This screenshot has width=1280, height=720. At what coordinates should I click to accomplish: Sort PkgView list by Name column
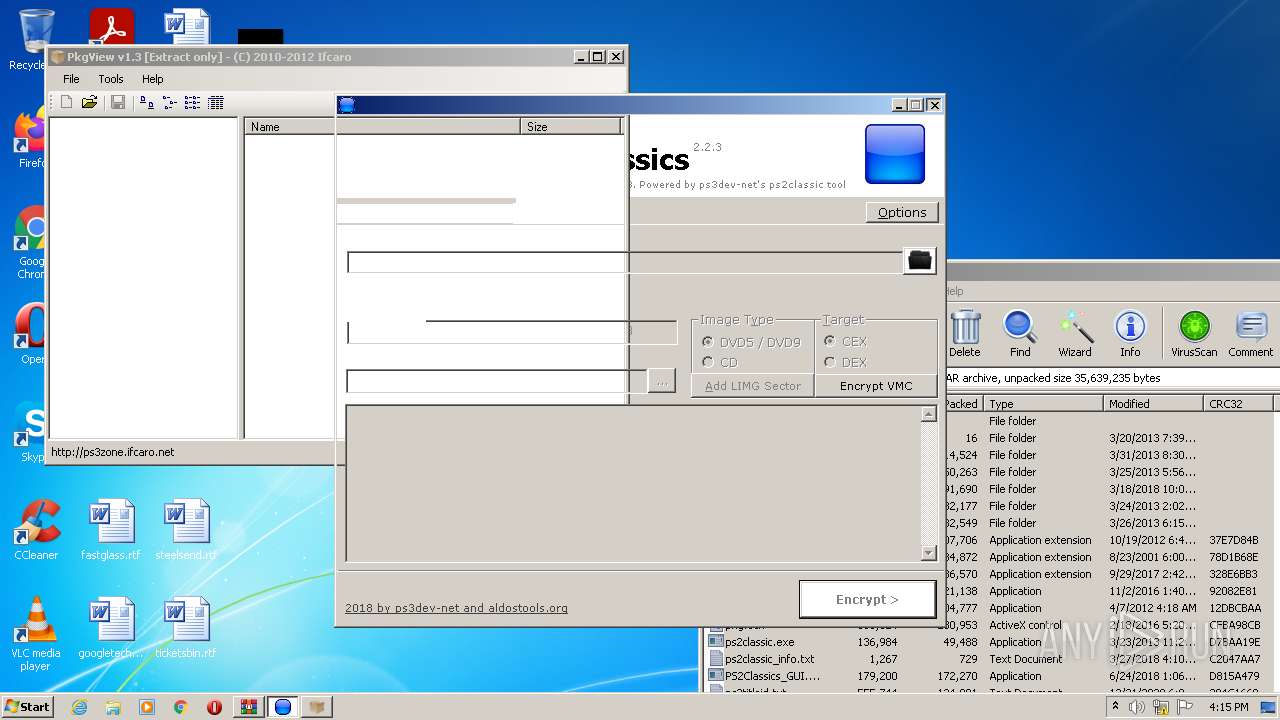382,127
